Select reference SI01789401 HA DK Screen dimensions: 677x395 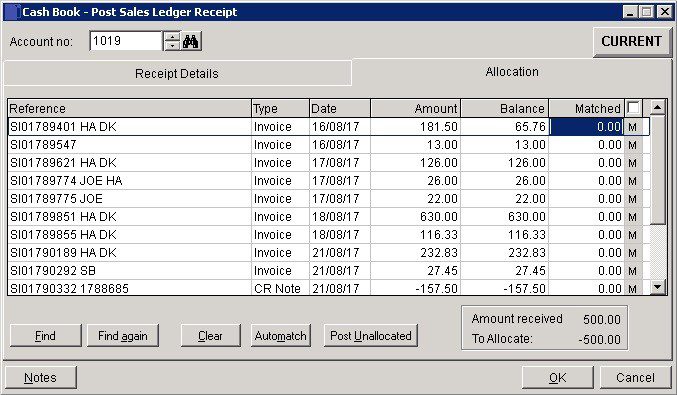pyautogui.click(x=130, y=127)
